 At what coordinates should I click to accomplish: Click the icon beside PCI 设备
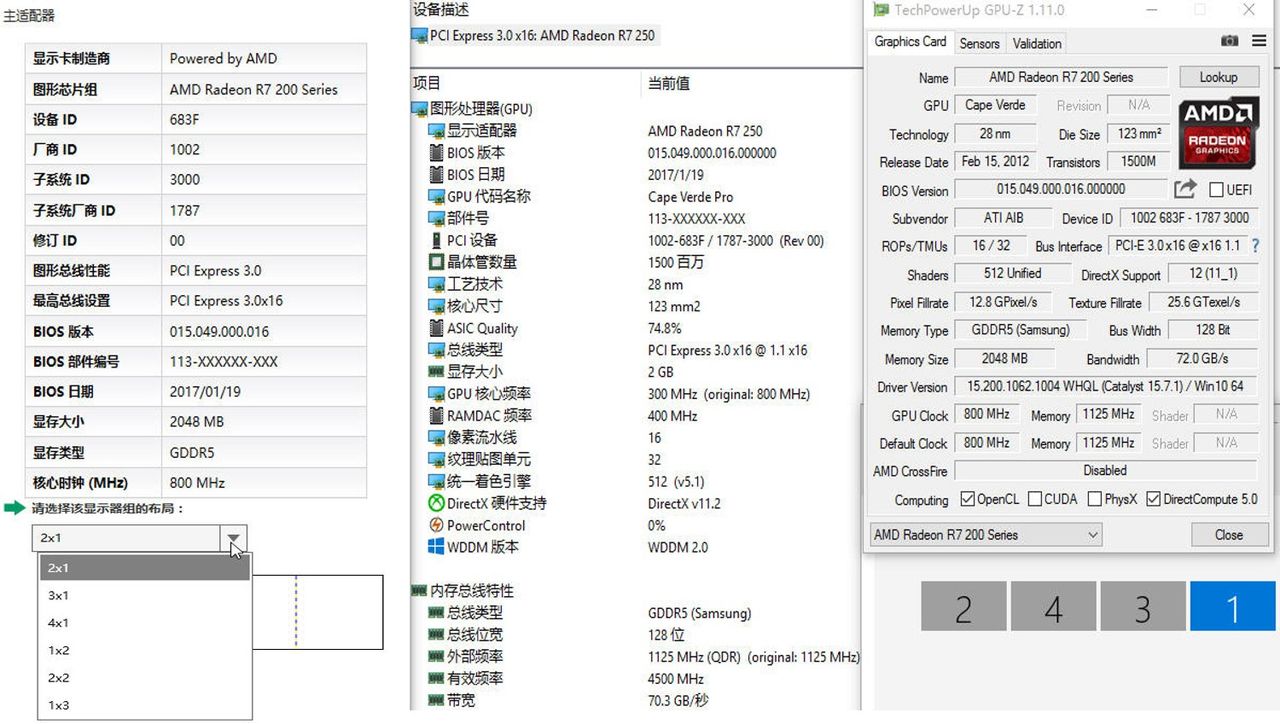coord(436,240)
